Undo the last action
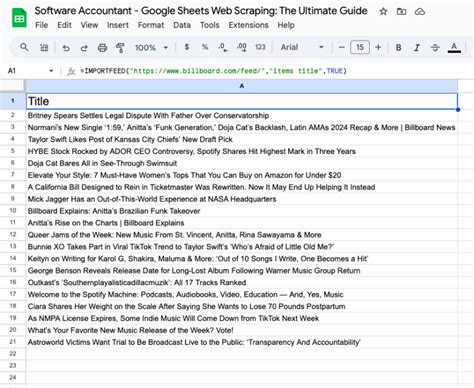The image size is (474, 388). [x=66, y=48]
